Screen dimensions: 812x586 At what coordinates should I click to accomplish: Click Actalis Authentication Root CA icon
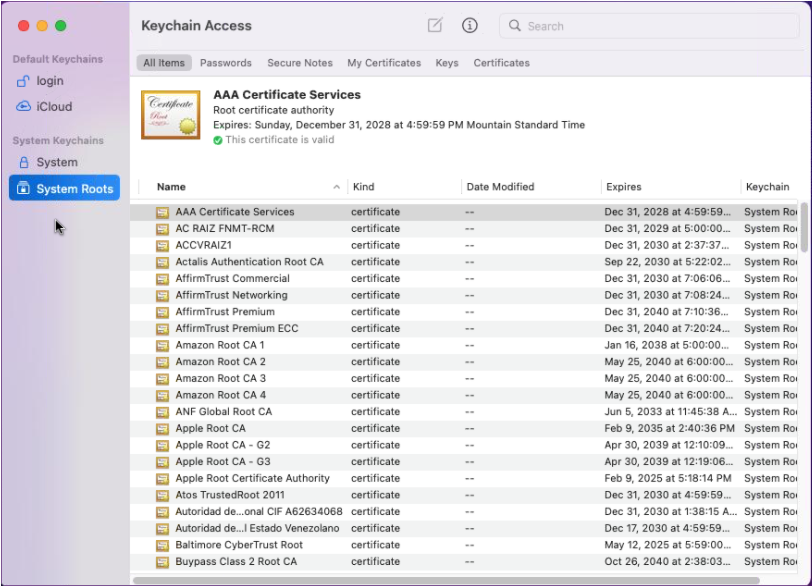[x=163, y=262]
